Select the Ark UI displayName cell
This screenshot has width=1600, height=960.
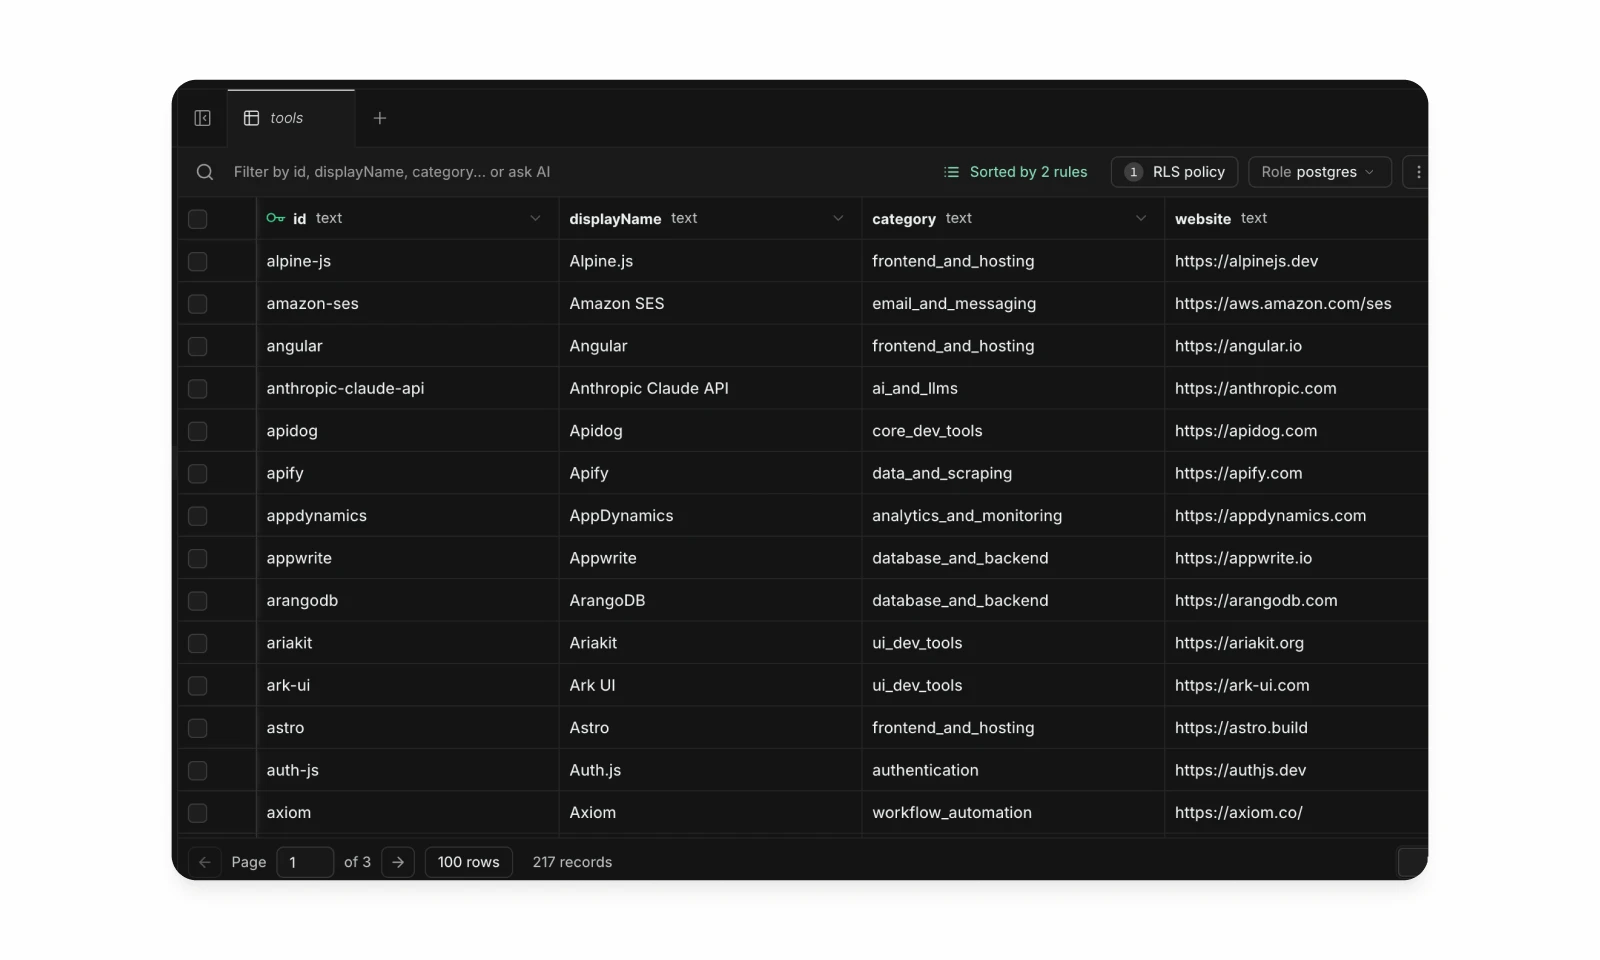point(710,685)
